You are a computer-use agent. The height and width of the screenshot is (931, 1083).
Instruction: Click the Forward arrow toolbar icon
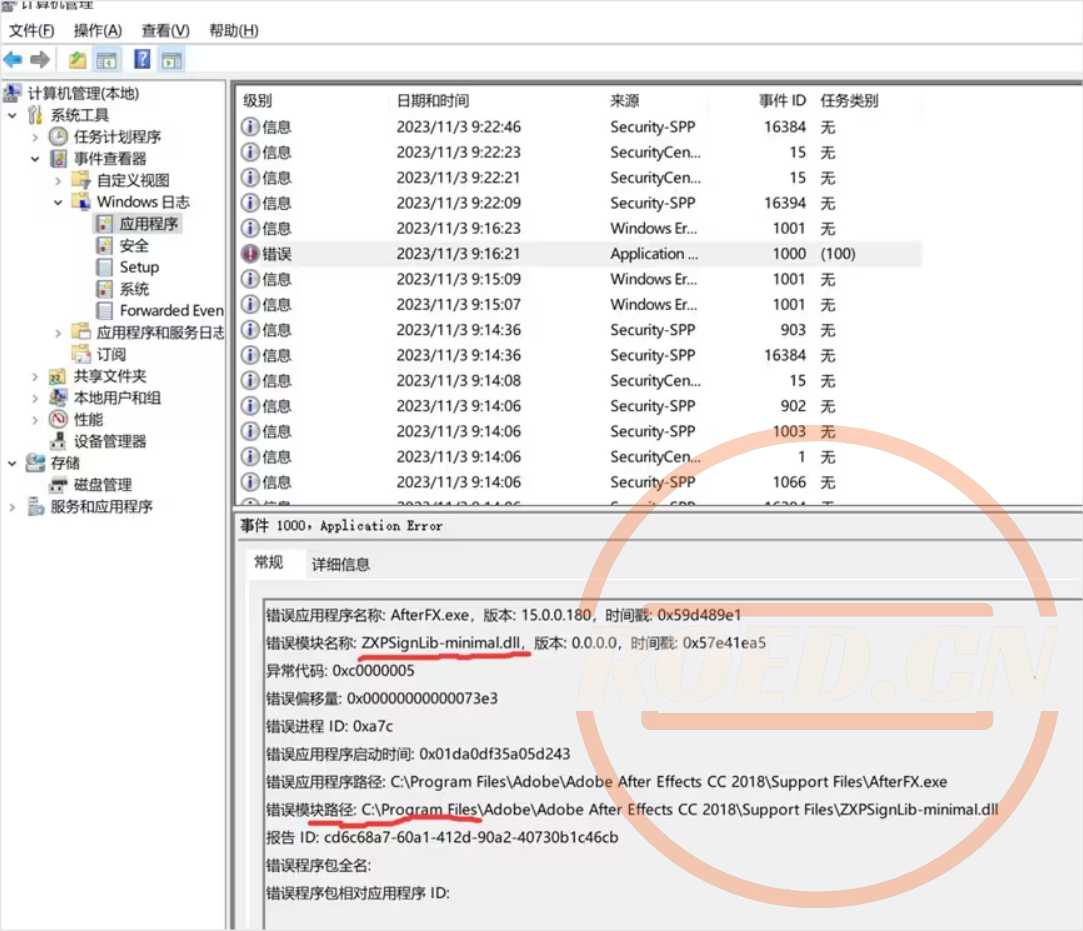[40, 60]
